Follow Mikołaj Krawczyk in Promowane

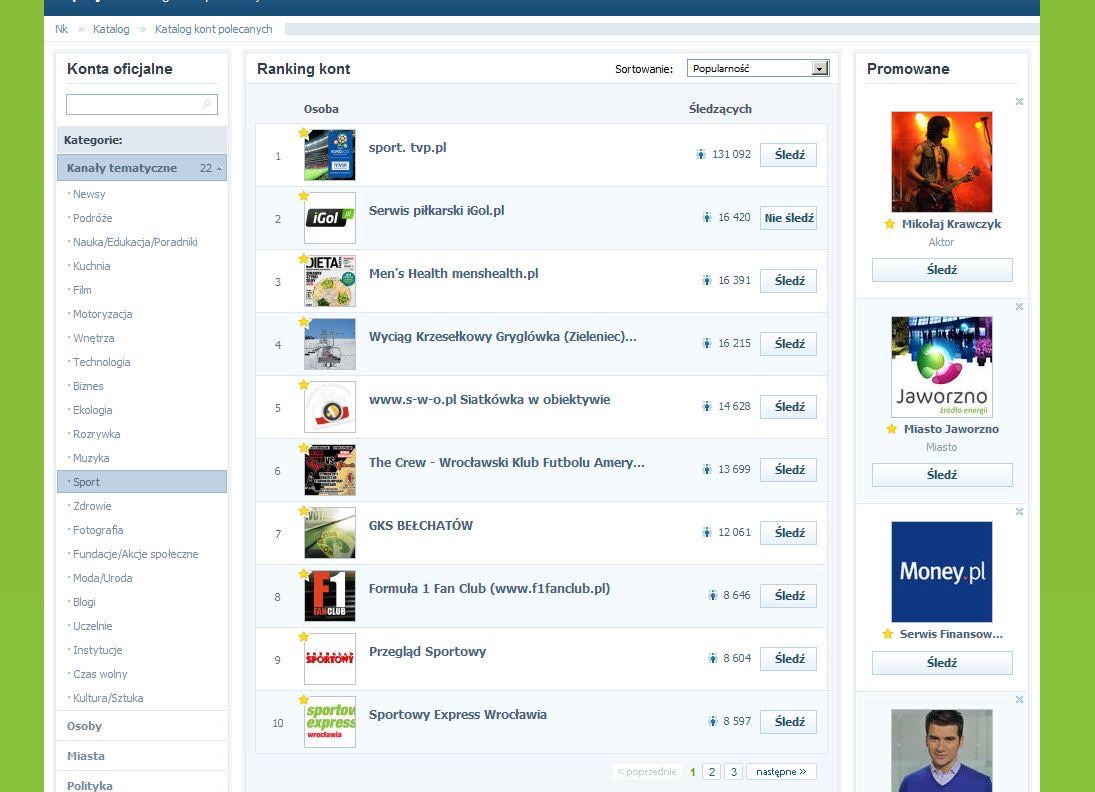point(942,270)
